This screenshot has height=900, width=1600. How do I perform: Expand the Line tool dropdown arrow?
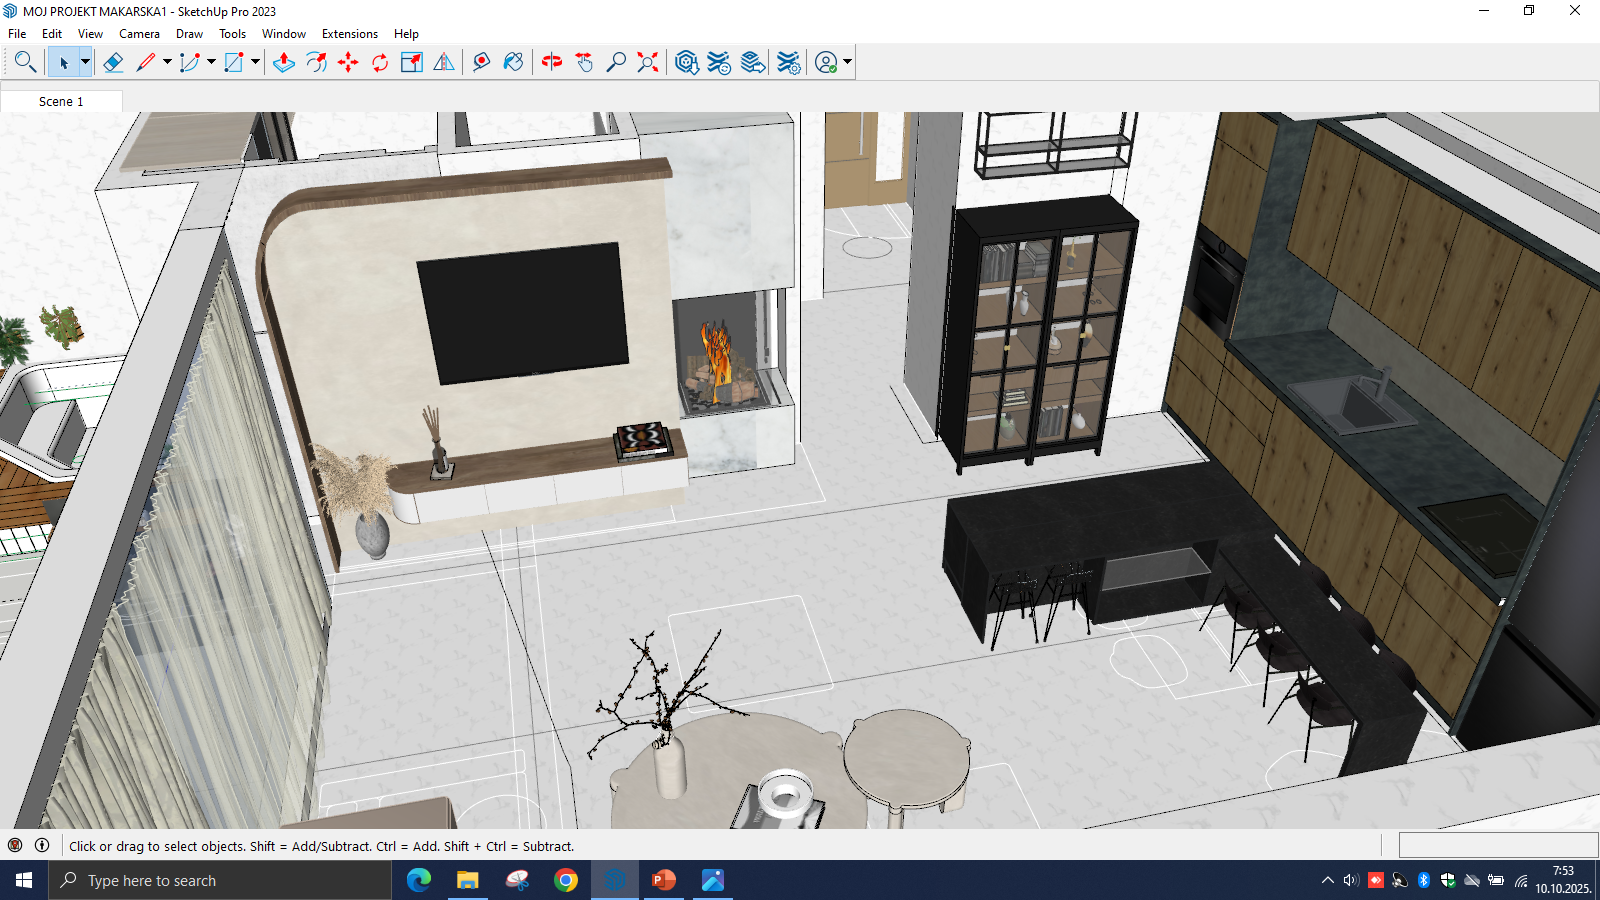[167, 62]
